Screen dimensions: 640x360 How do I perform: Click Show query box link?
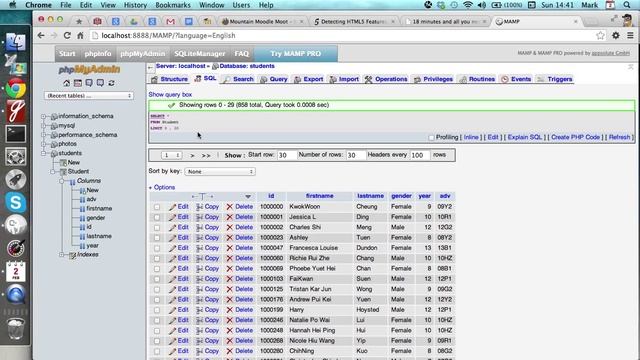170,94
